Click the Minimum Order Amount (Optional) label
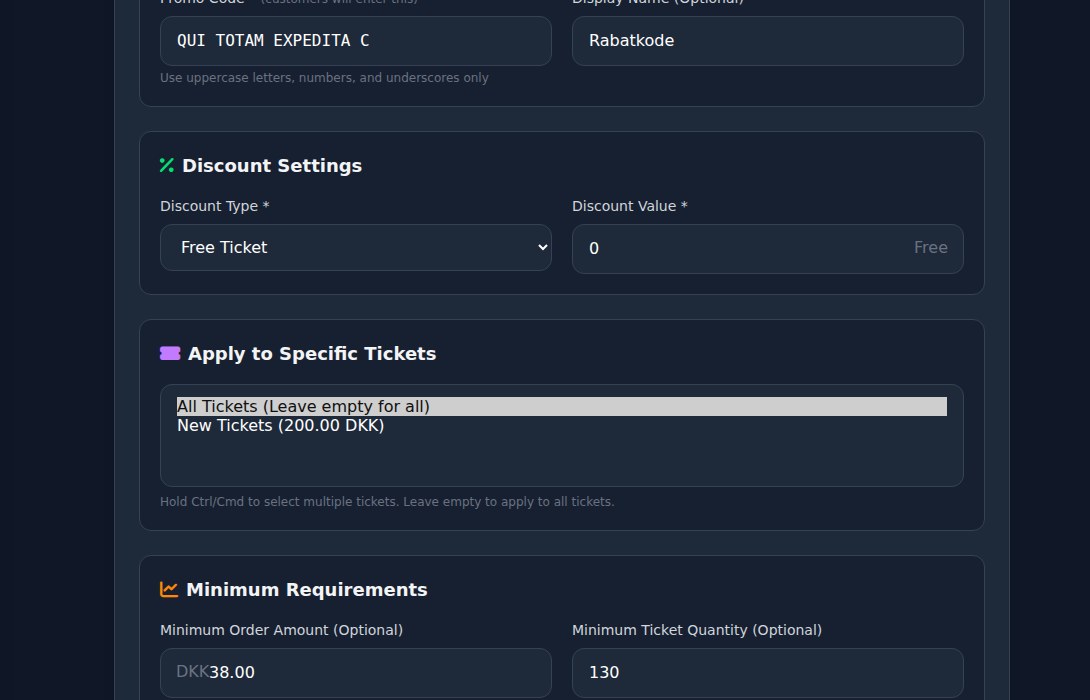The height and width of the screenshot is (700, 1090). (282, 630)
